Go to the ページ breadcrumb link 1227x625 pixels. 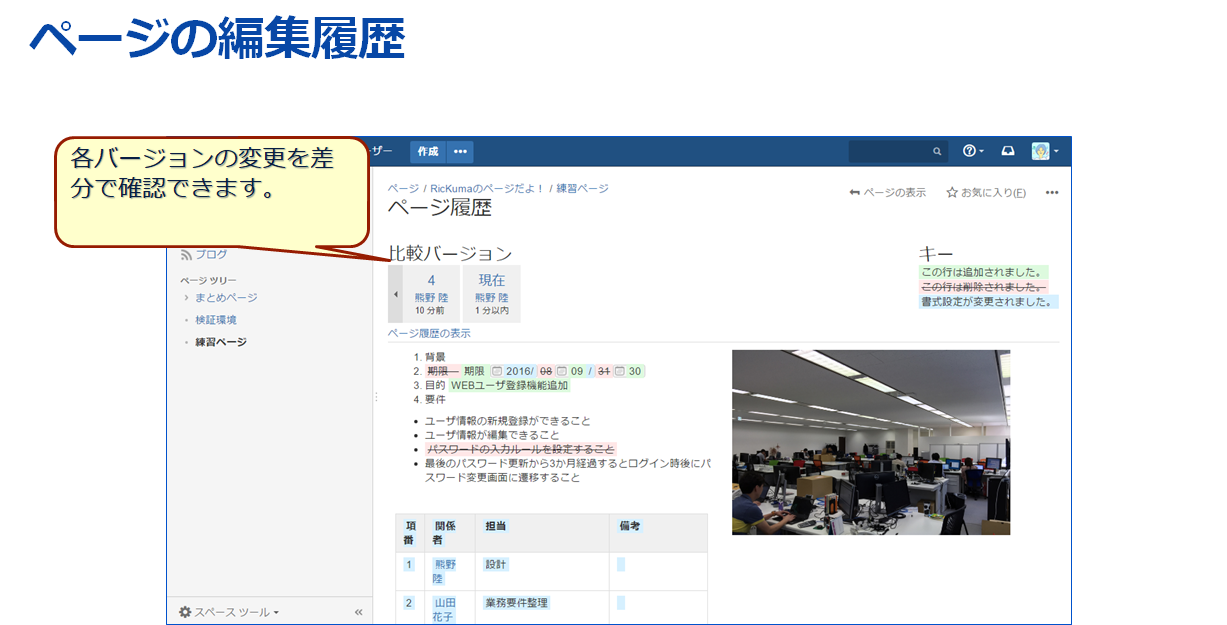point(403,188)
